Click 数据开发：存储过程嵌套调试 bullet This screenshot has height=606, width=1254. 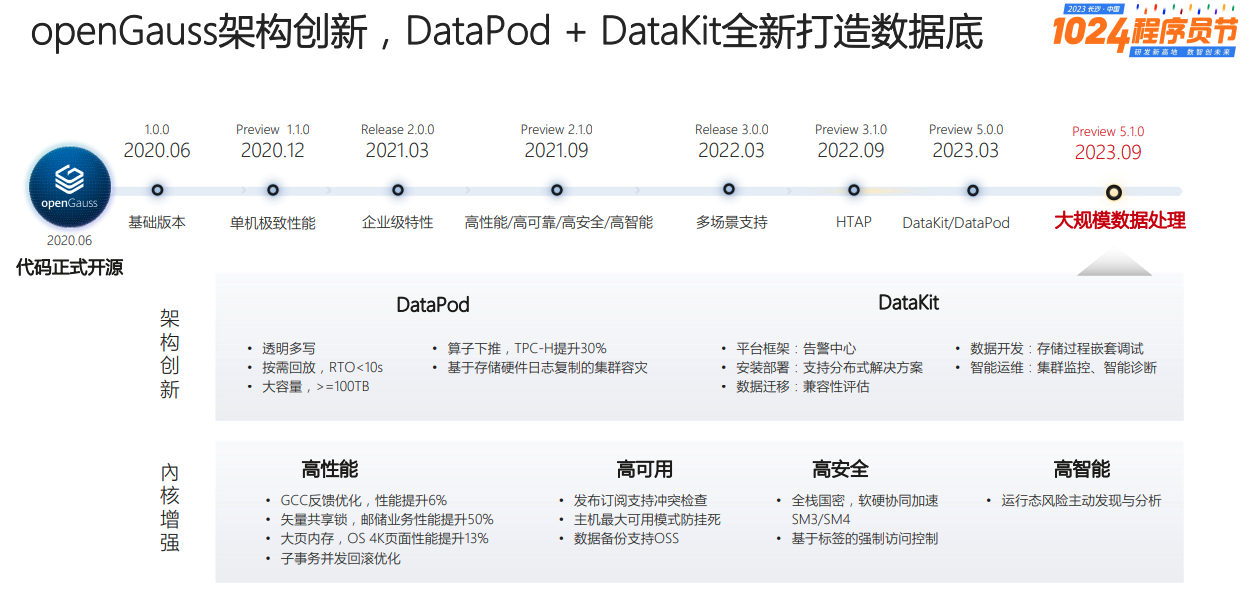click(1057, 348)
